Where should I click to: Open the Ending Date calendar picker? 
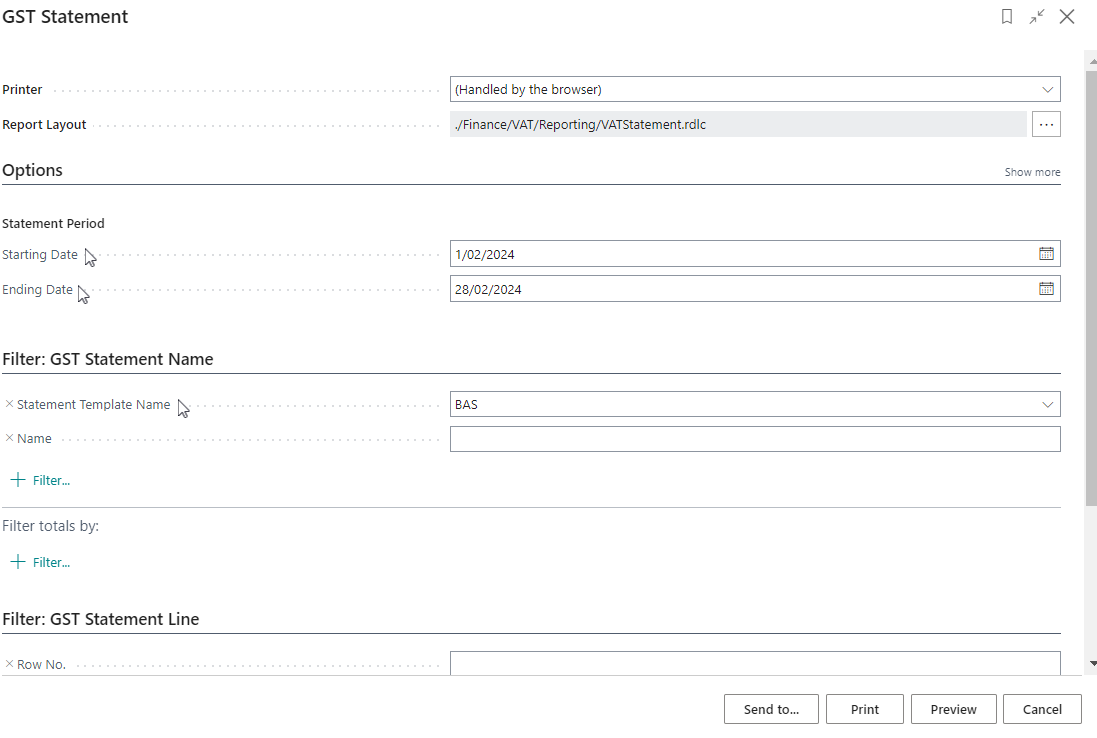(1046, 289)
